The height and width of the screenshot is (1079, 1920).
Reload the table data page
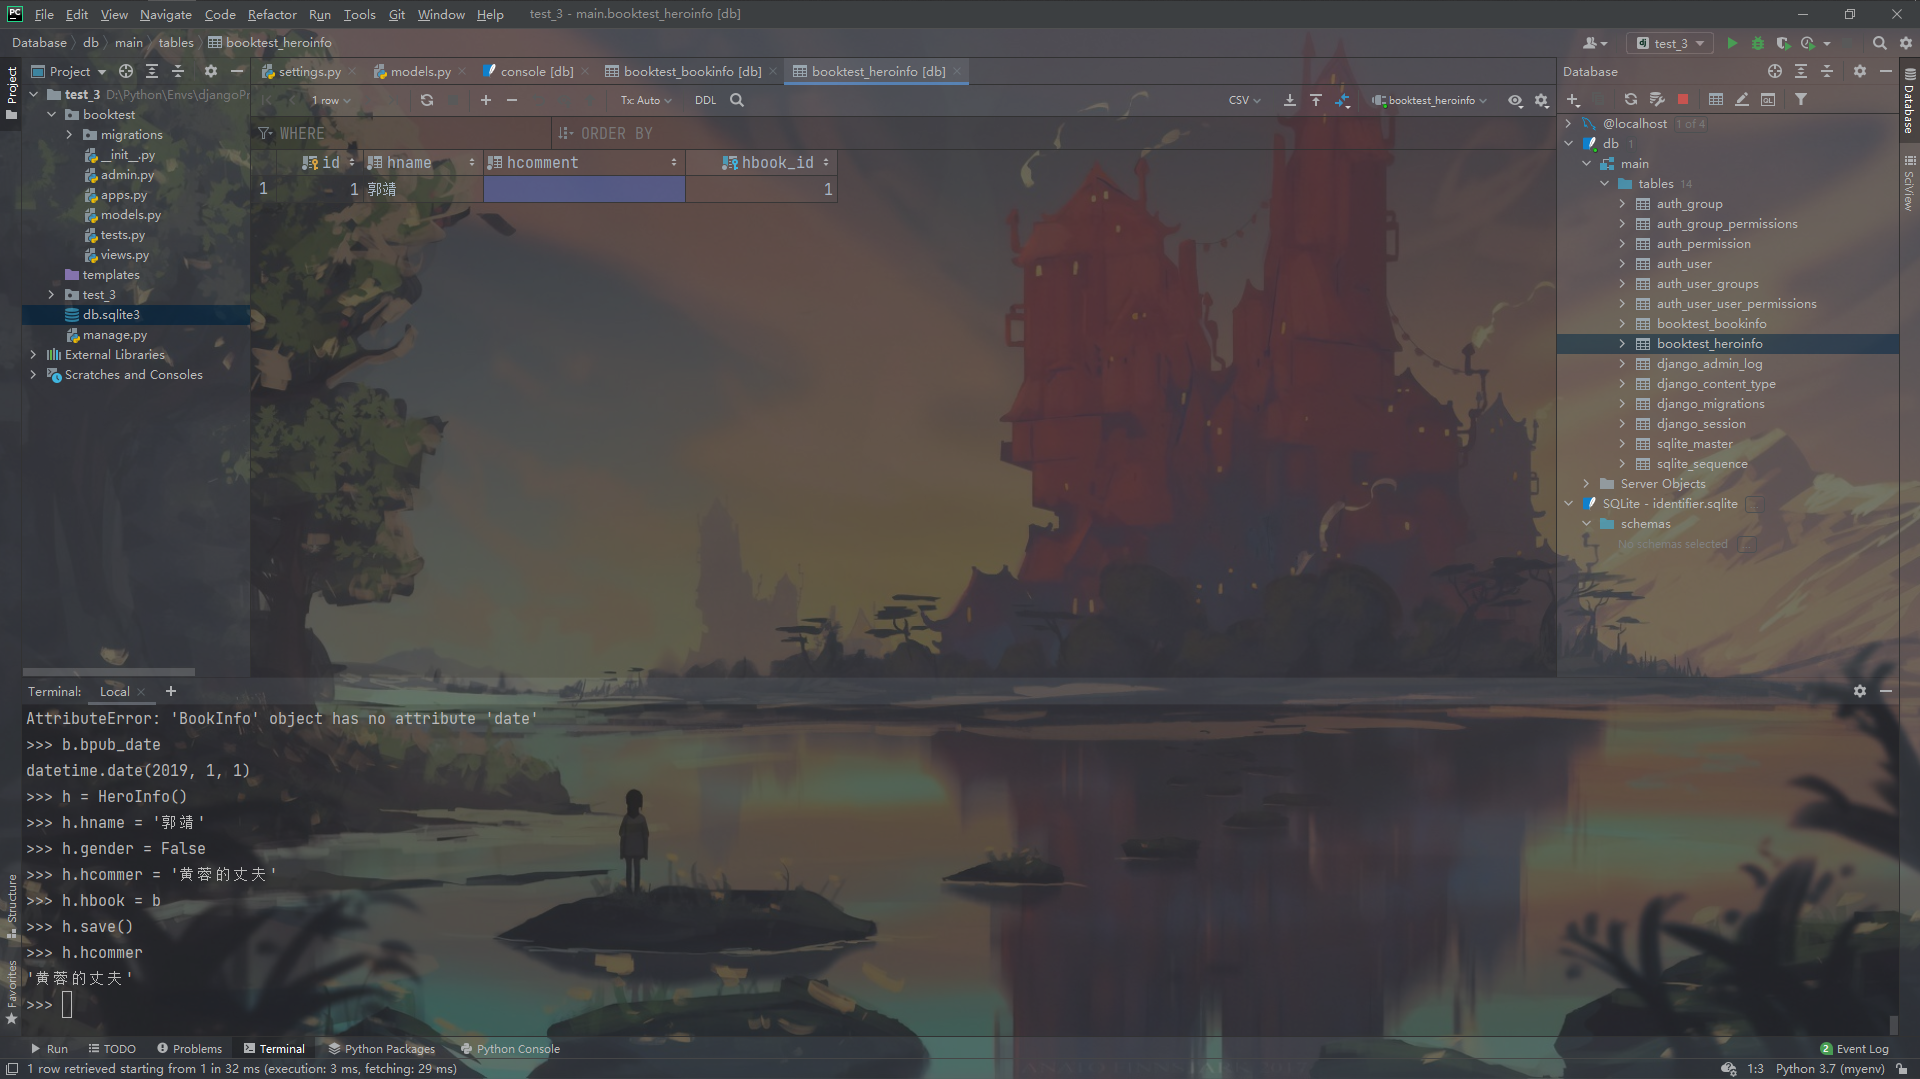point(427,100)
